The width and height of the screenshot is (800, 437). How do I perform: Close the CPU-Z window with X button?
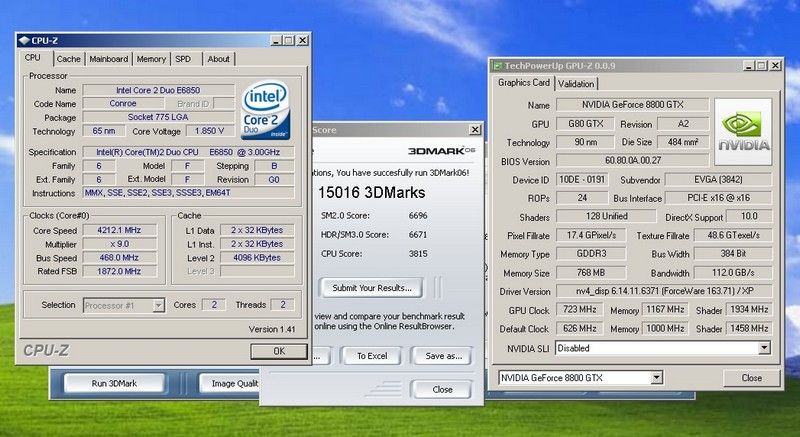click(x=302, y=40)
